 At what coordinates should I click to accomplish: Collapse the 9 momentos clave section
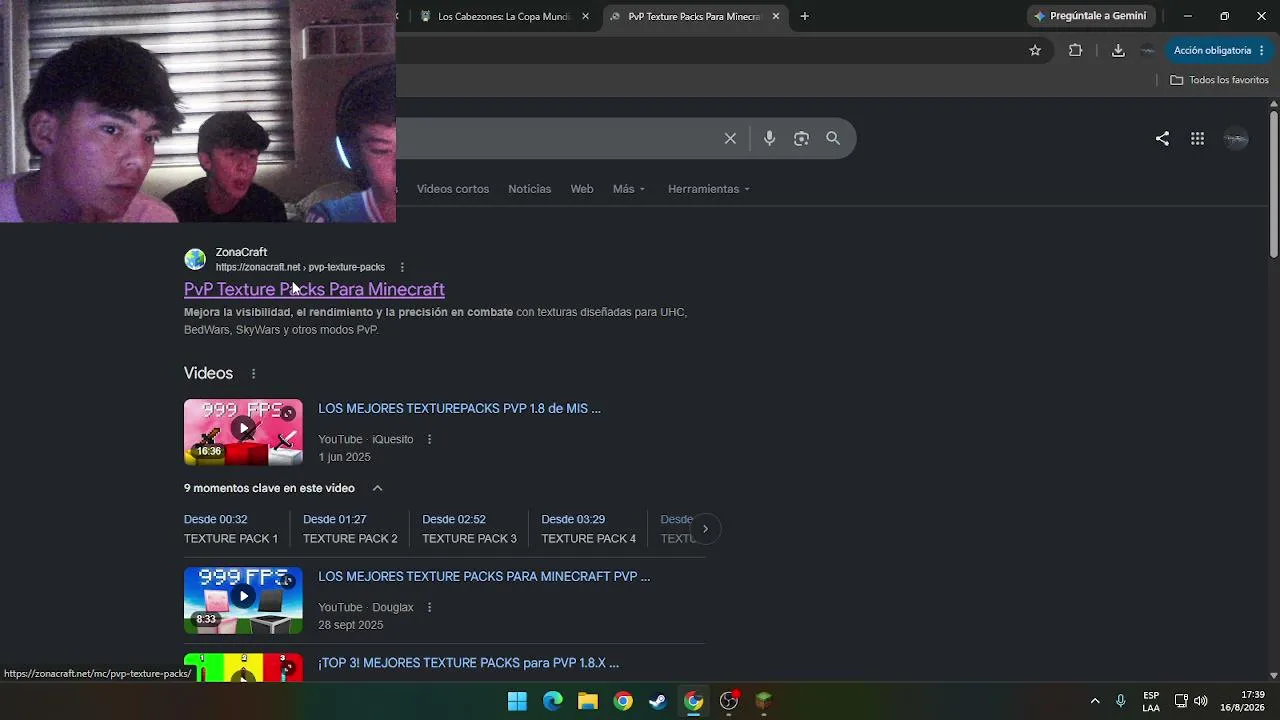(377, 488)
